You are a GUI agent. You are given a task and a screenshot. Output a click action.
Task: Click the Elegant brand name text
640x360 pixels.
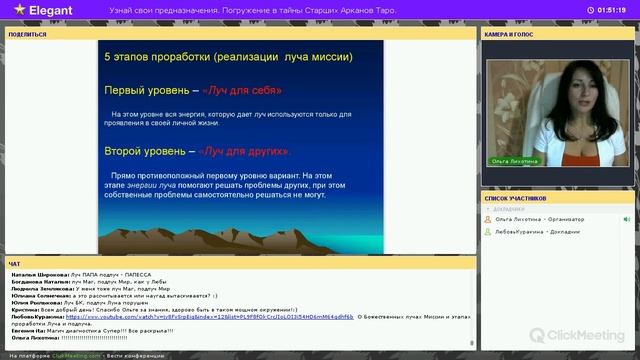51,10
